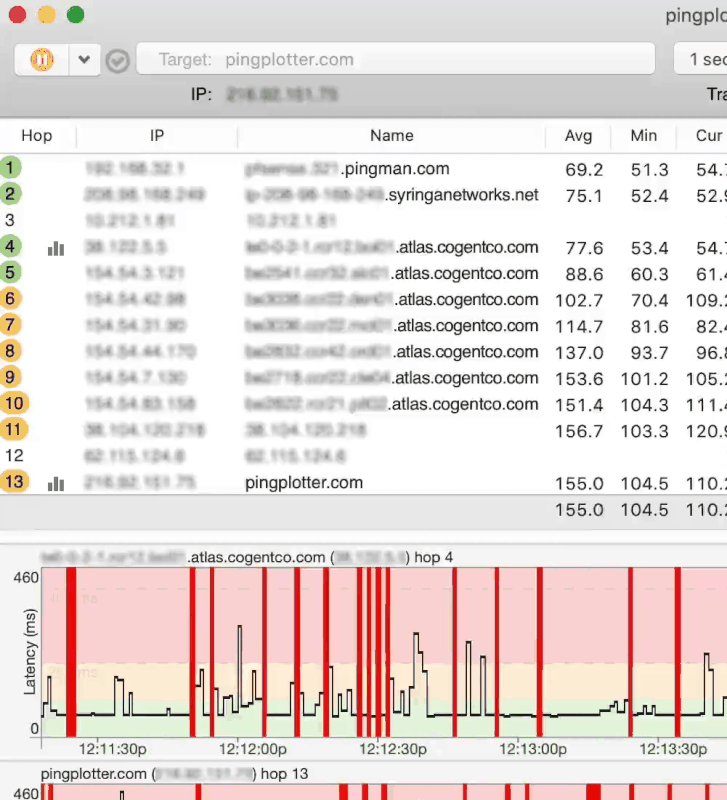Toggle the graph bar icon on hop 4

coord(56,248)
